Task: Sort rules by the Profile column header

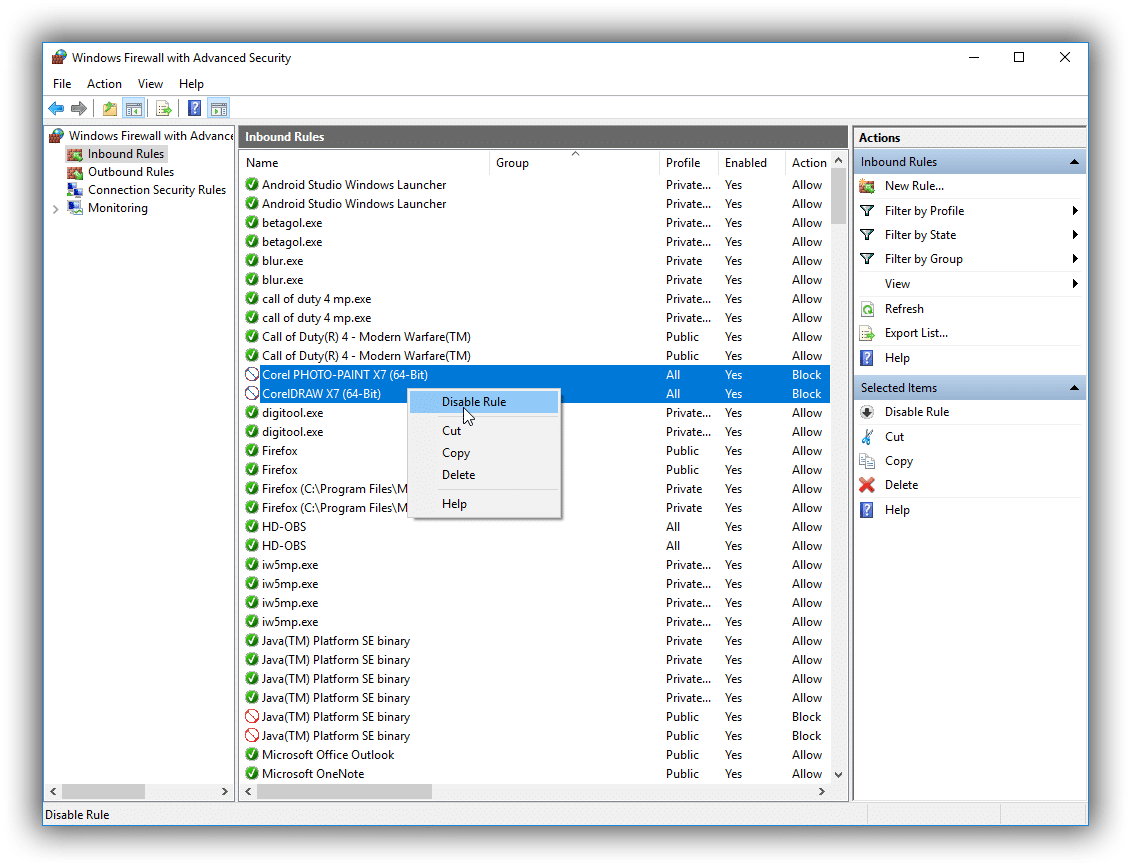Action: (689, 163)
